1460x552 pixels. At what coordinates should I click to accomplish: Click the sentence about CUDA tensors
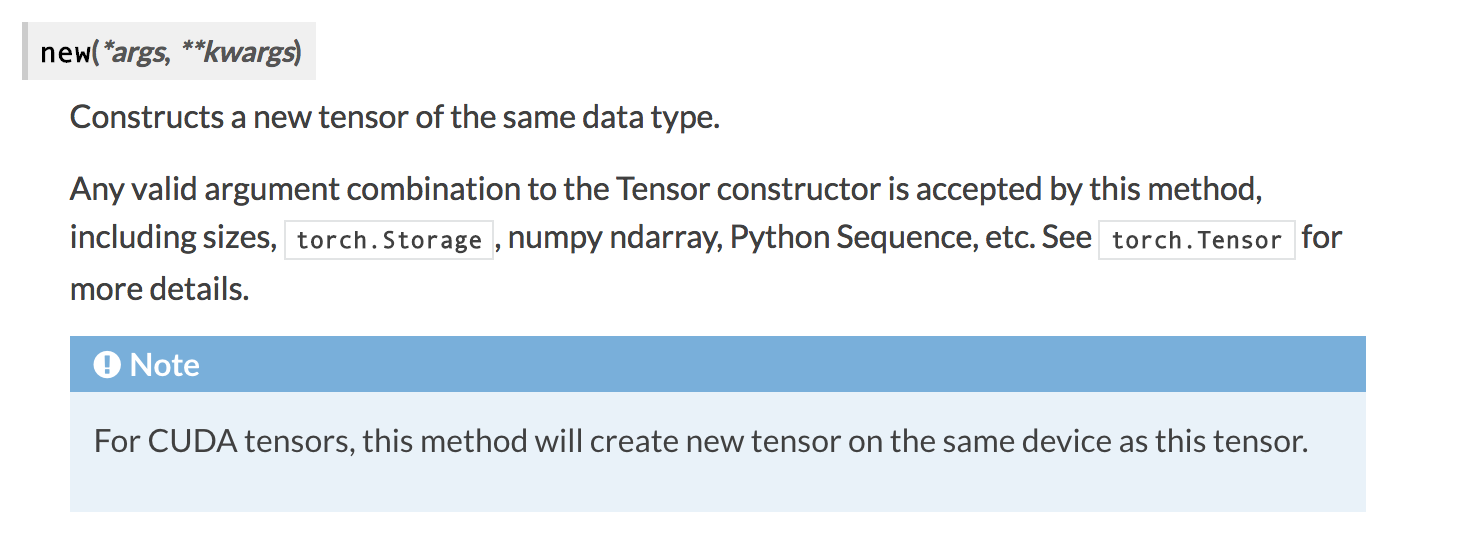[x=701, y=441]
